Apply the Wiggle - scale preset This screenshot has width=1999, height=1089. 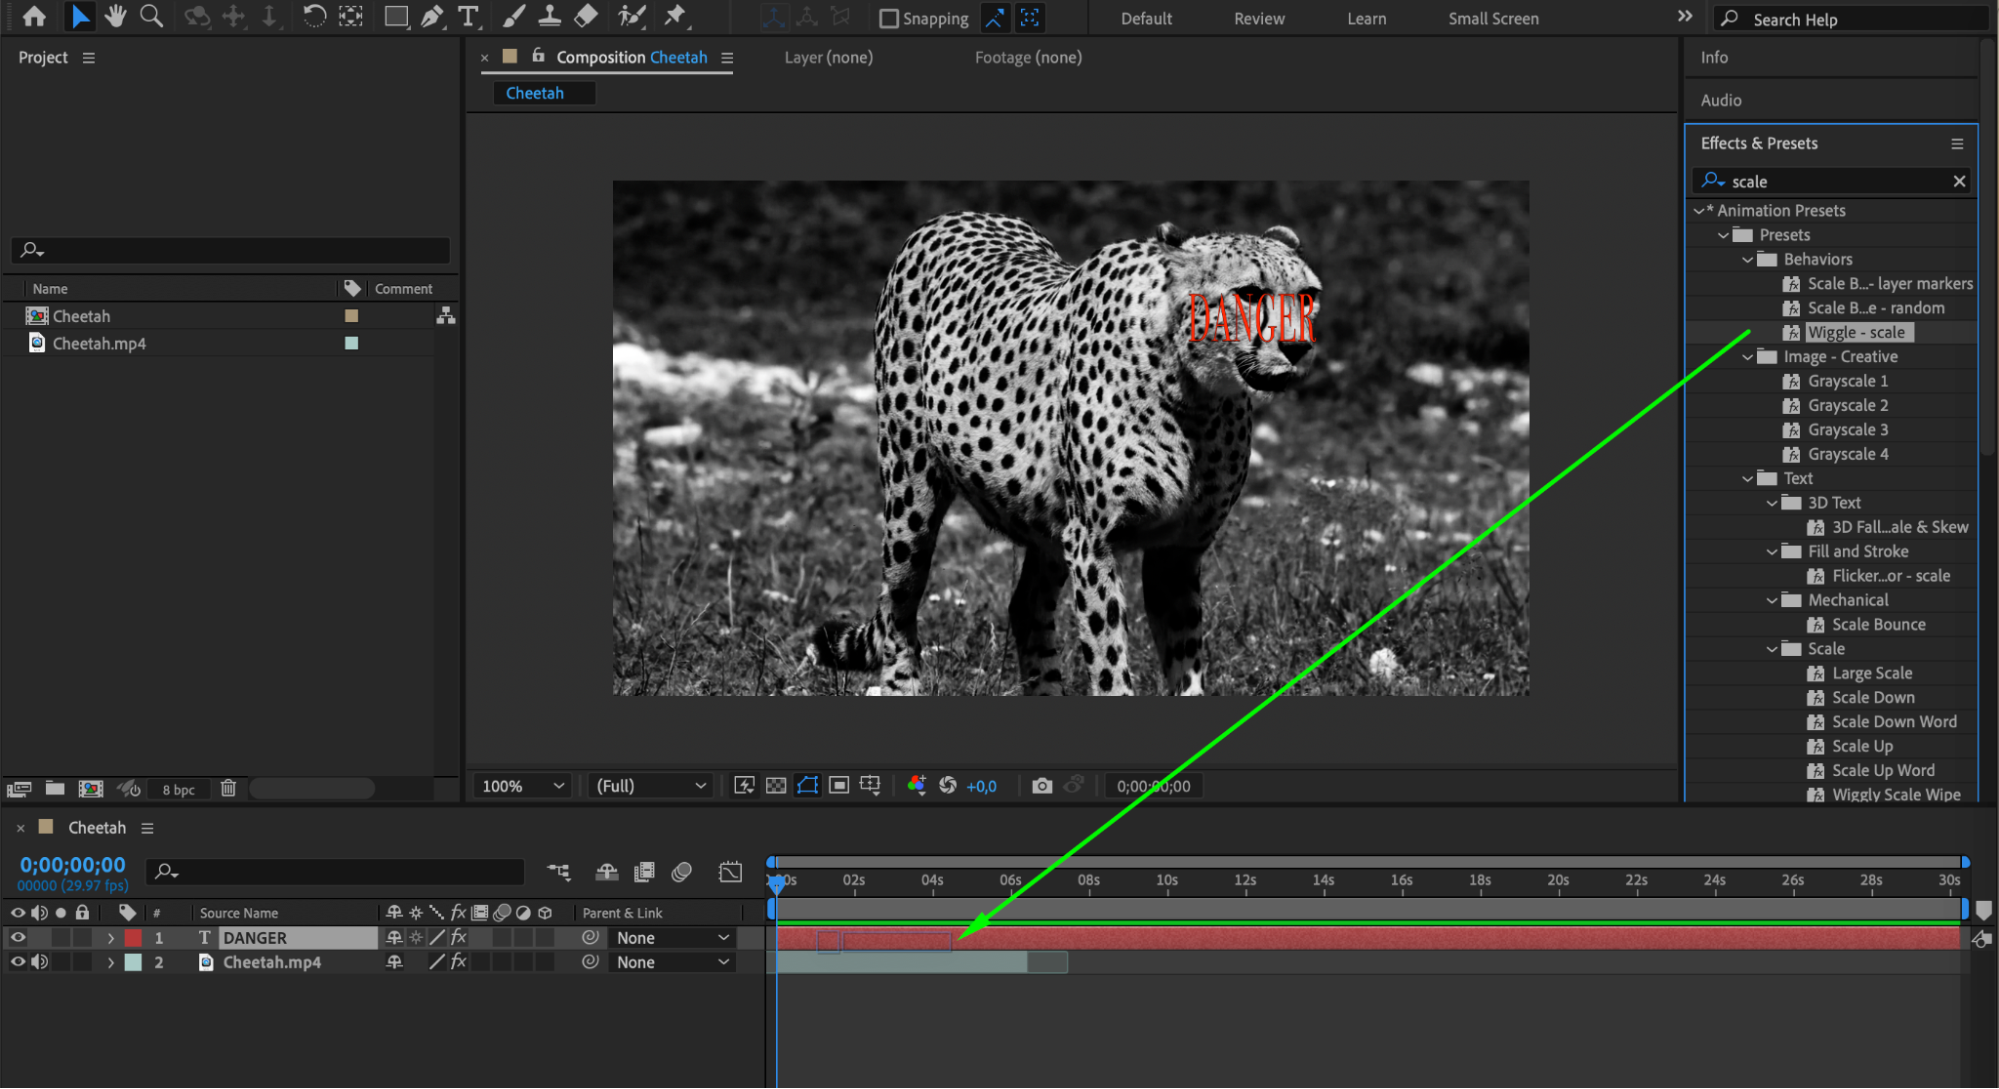[1856, 333]
